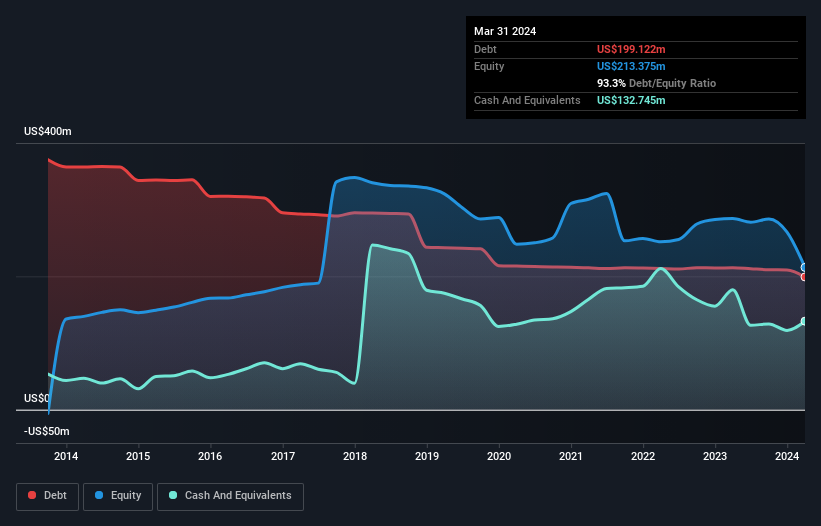
Task: Click the 2023 x-axis label
Action: tap(715, 456)
